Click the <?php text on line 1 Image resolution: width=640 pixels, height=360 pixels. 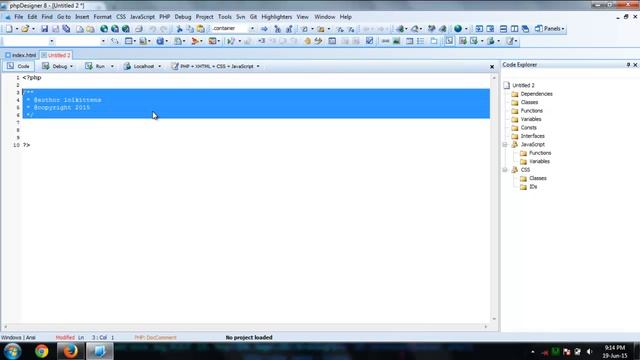(x=32, y=78)
